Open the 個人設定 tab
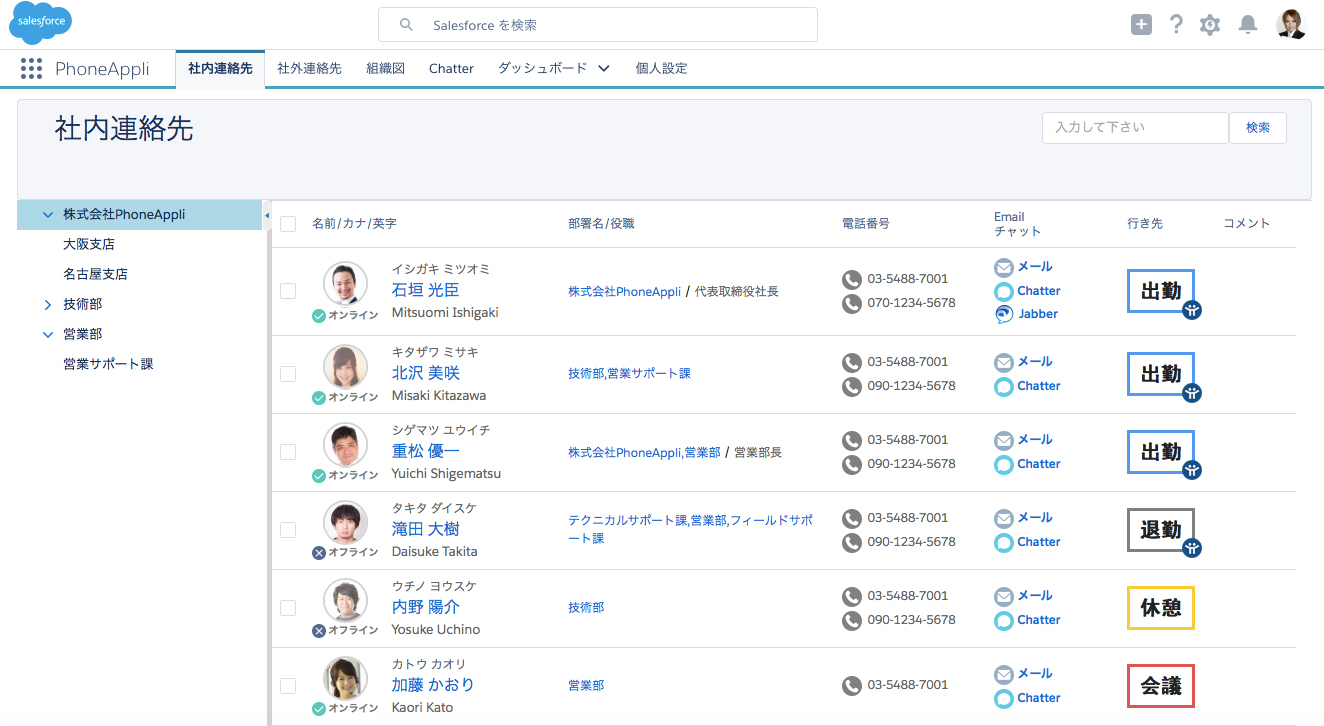 [x=662, y=69]
